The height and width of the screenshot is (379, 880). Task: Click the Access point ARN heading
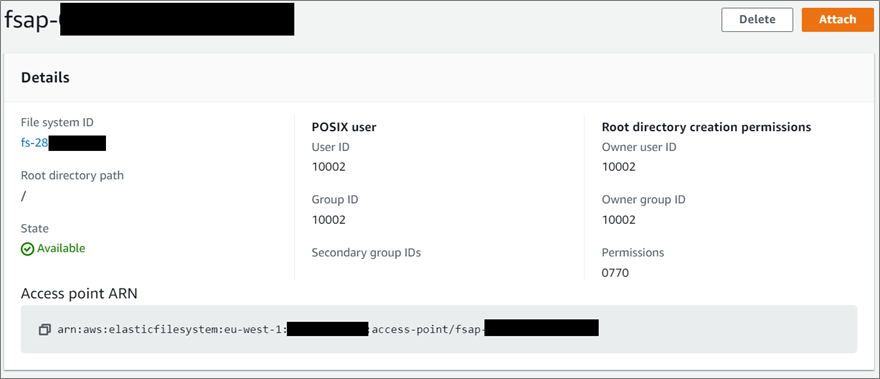pyautogui.click(x=79, y=293)
